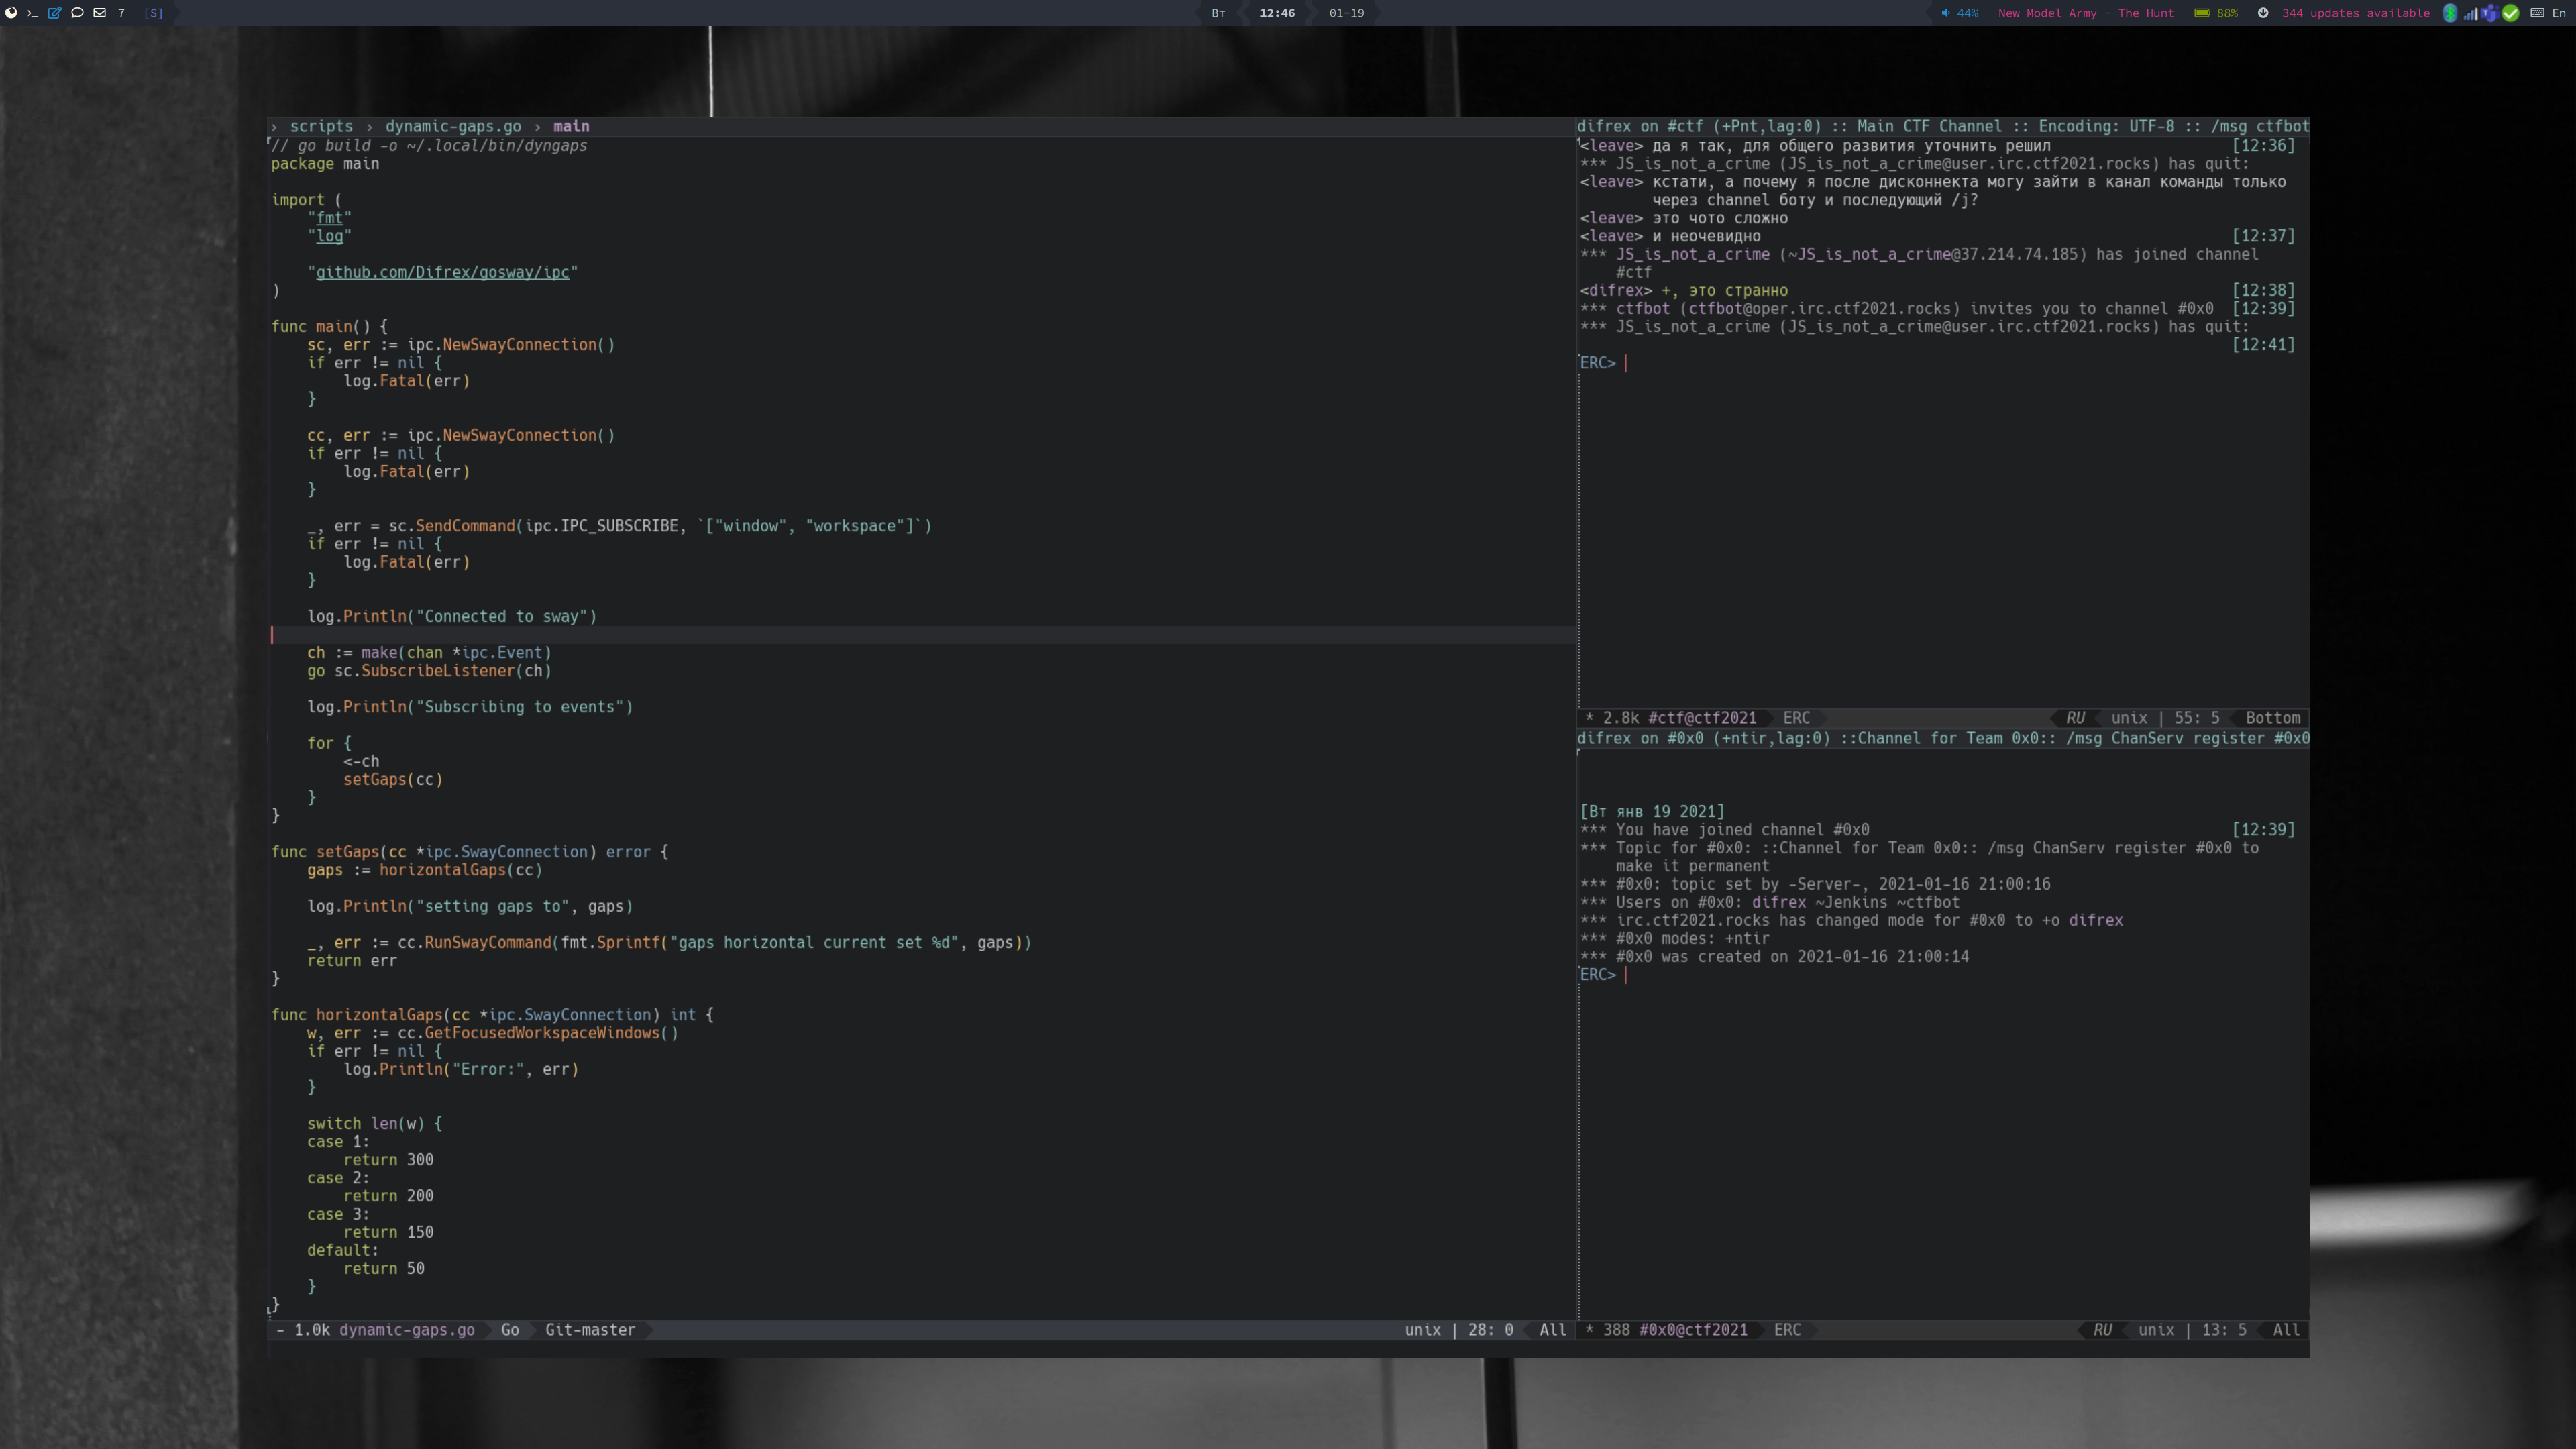Toggle the En keyboard language indicator
Screen dimensions: 2576x1449
pos(2558,13)
